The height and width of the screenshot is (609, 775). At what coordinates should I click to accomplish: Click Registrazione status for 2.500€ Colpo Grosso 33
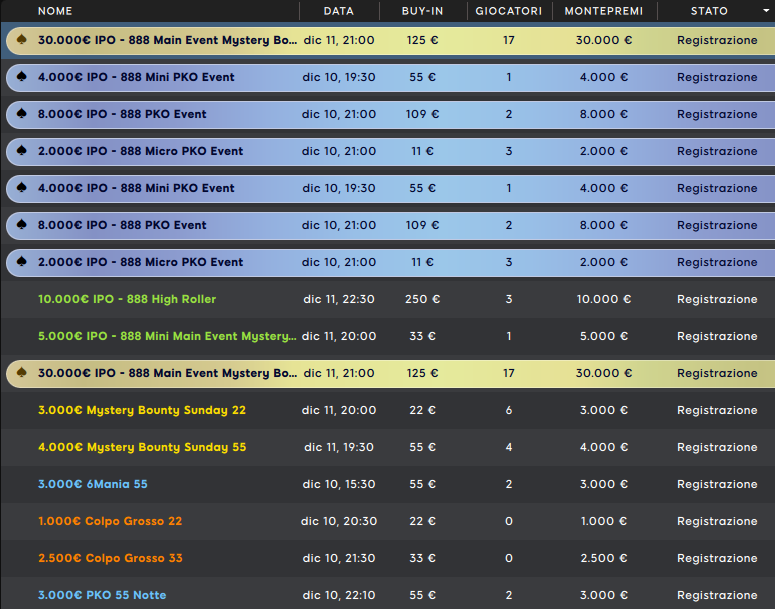(x=717, y=558)
